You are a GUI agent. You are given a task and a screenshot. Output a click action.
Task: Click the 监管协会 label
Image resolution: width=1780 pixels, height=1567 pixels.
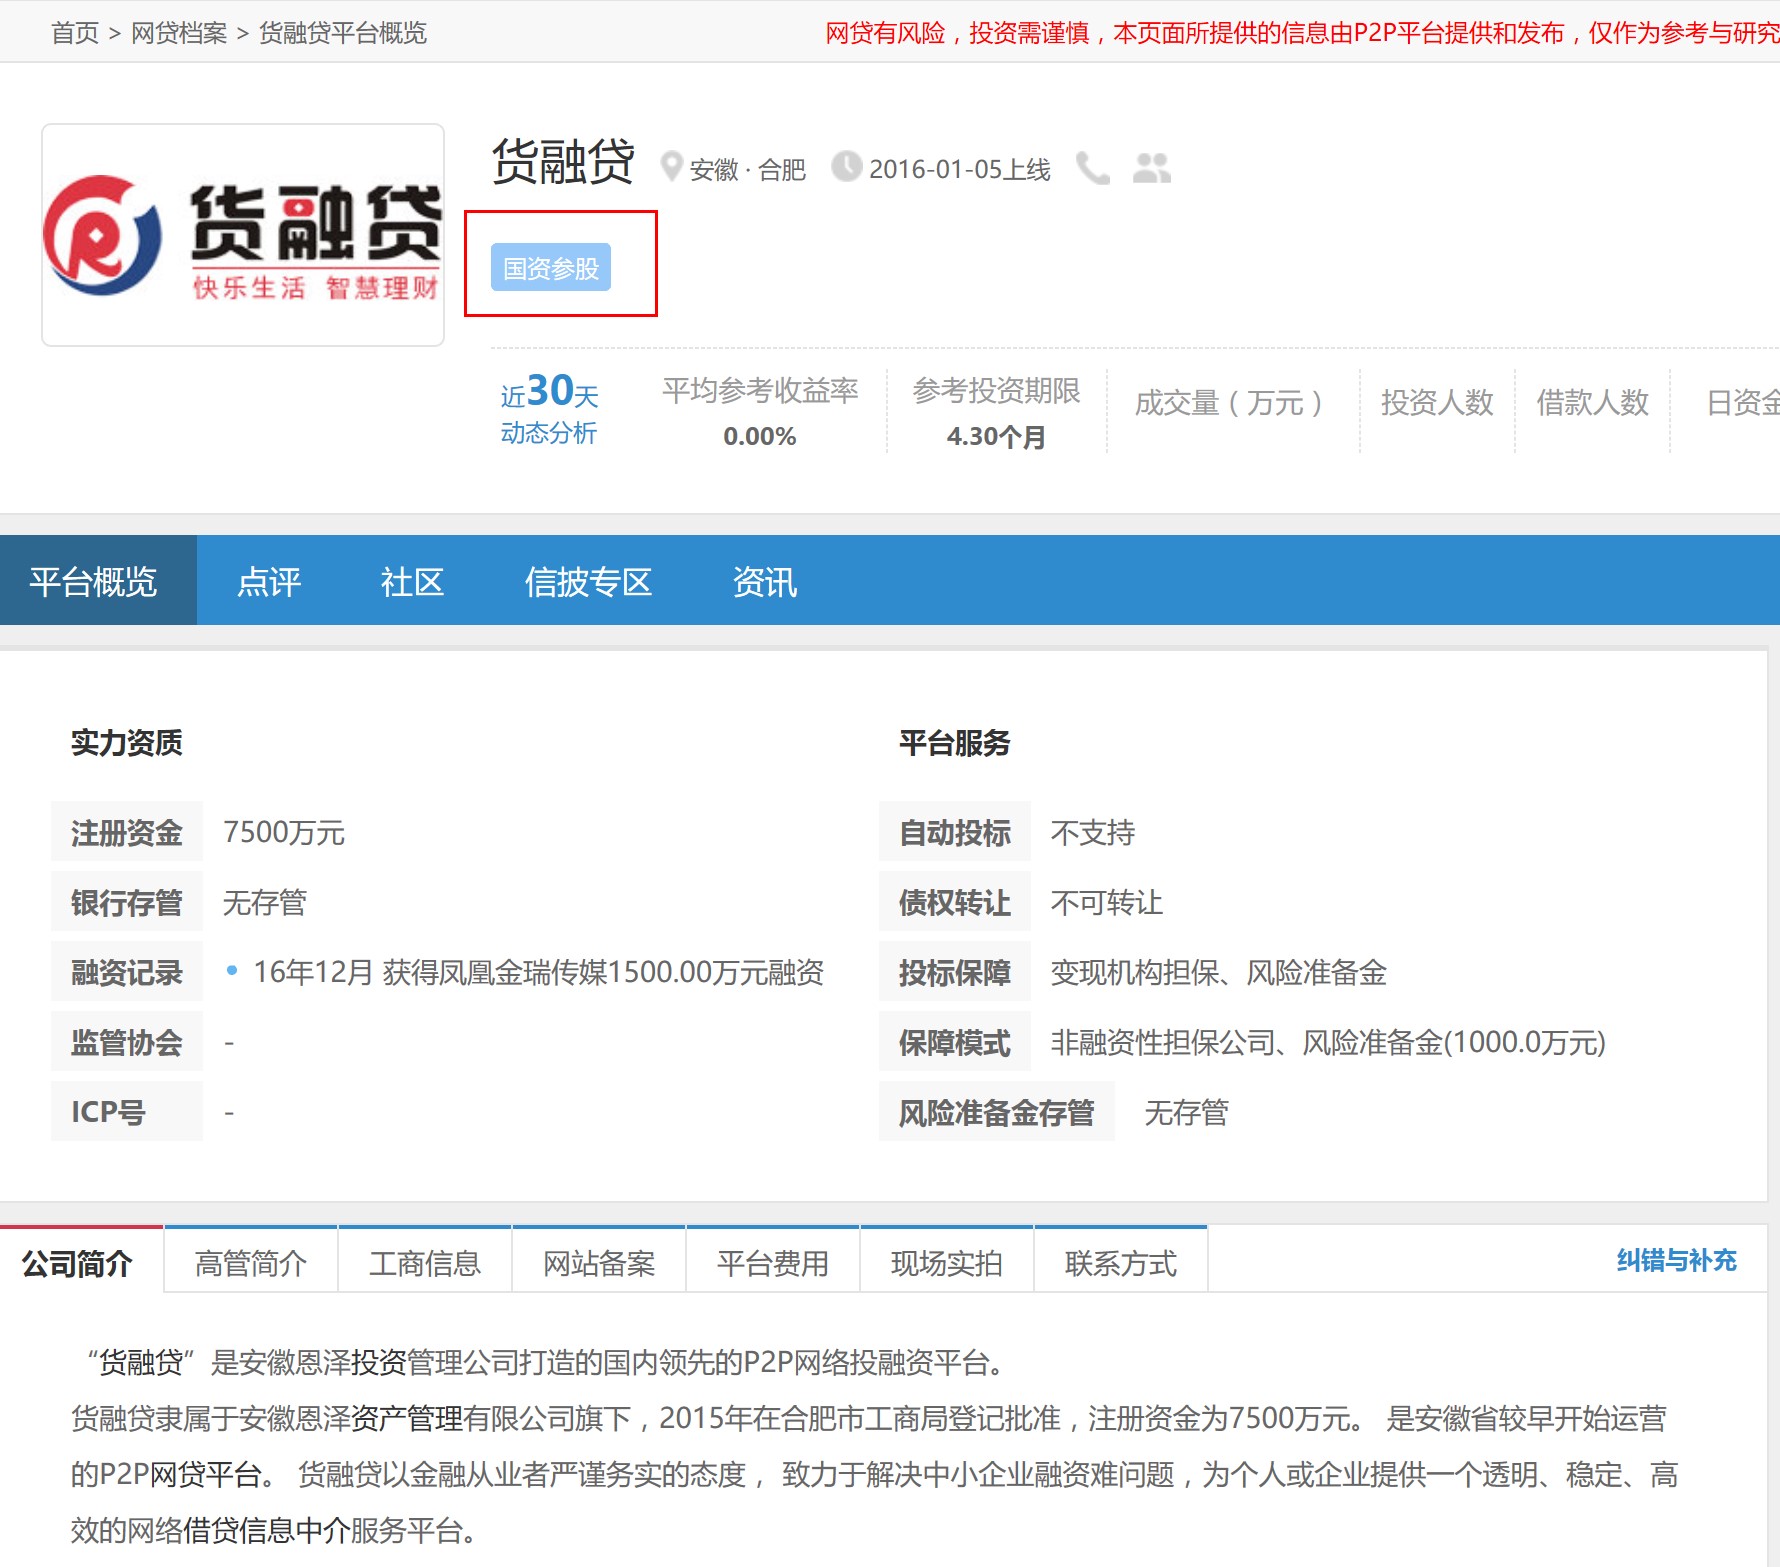coord(127,1042)
